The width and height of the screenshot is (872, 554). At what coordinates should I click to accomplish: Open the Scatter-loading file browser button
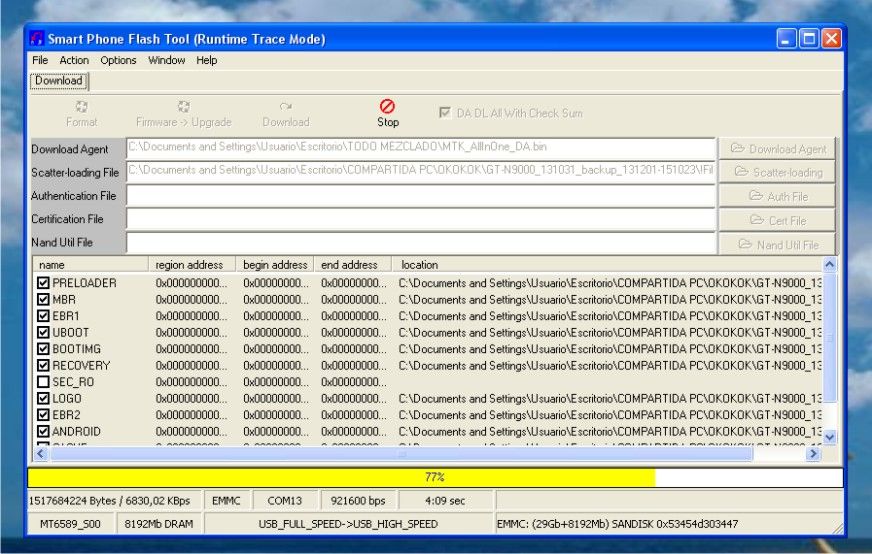click(x=777, y=172)
